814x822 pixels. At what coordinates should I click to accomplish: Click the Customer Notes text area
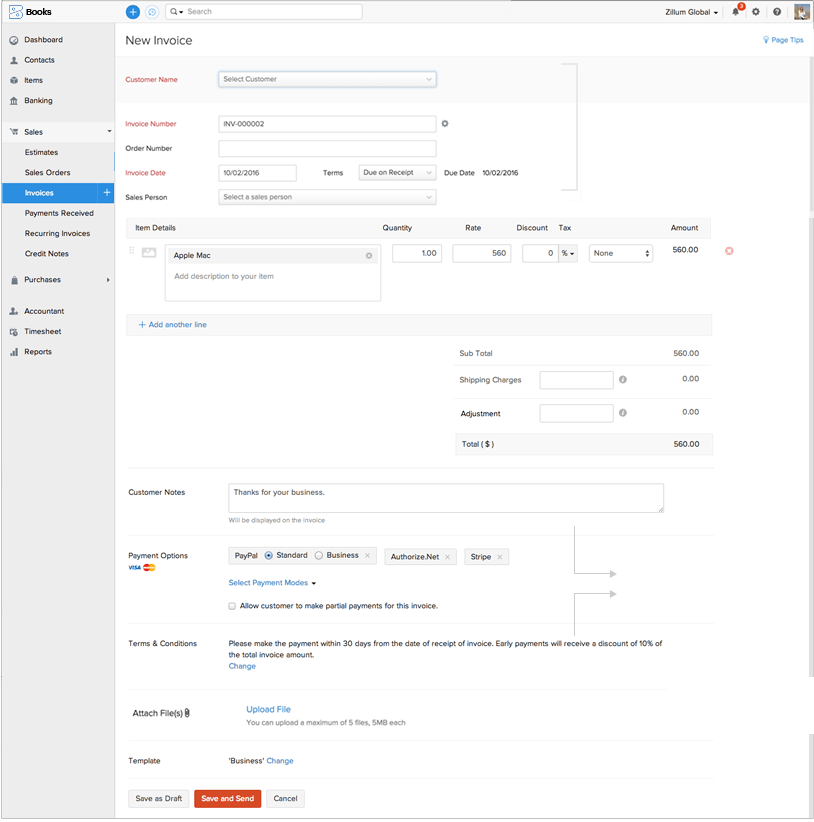(445, 498)
